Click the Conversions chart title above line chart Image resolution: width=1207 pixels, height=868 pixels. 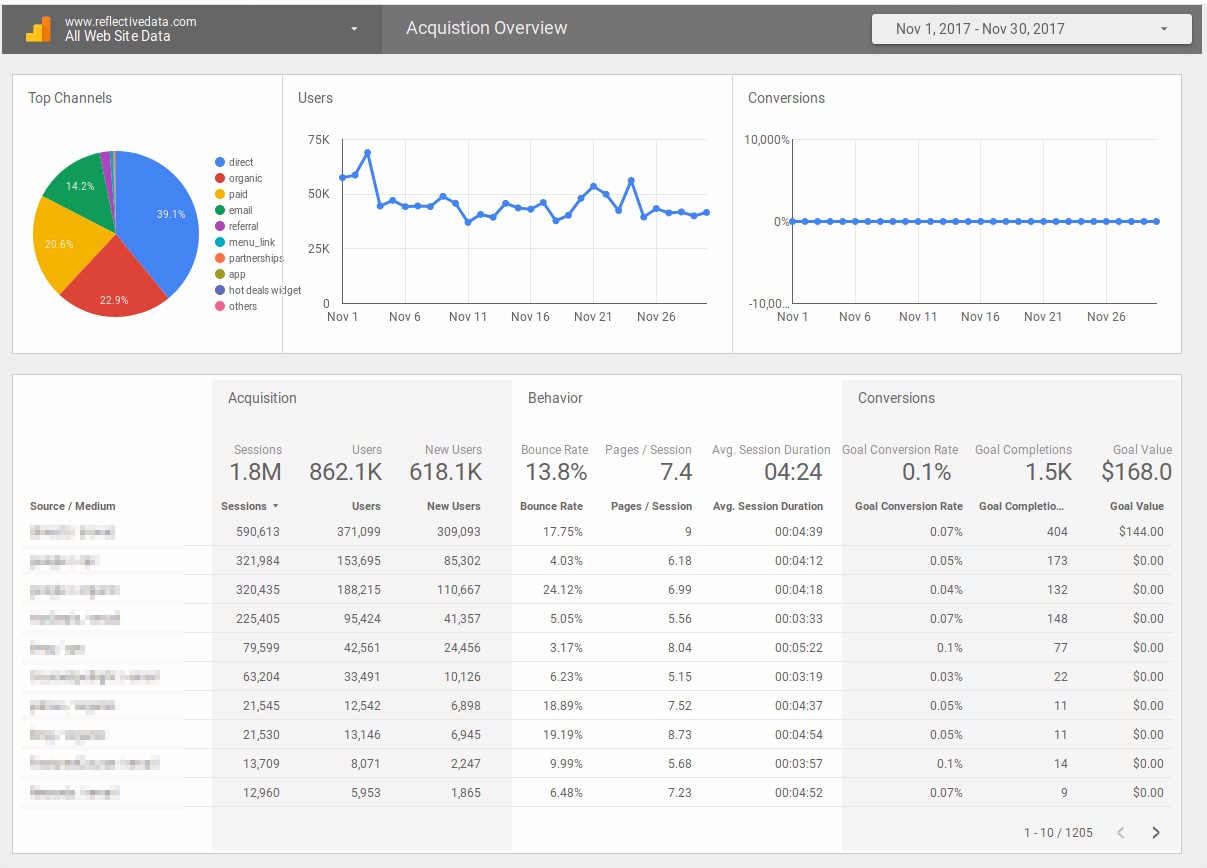pos(786,98)
